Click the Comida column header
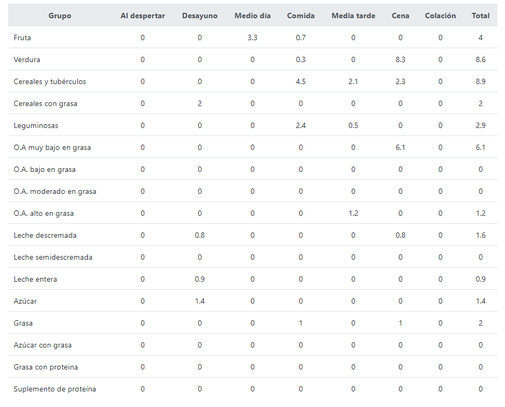Image resolution: width=505 pixels, height=407 pixels. point(301,16)
